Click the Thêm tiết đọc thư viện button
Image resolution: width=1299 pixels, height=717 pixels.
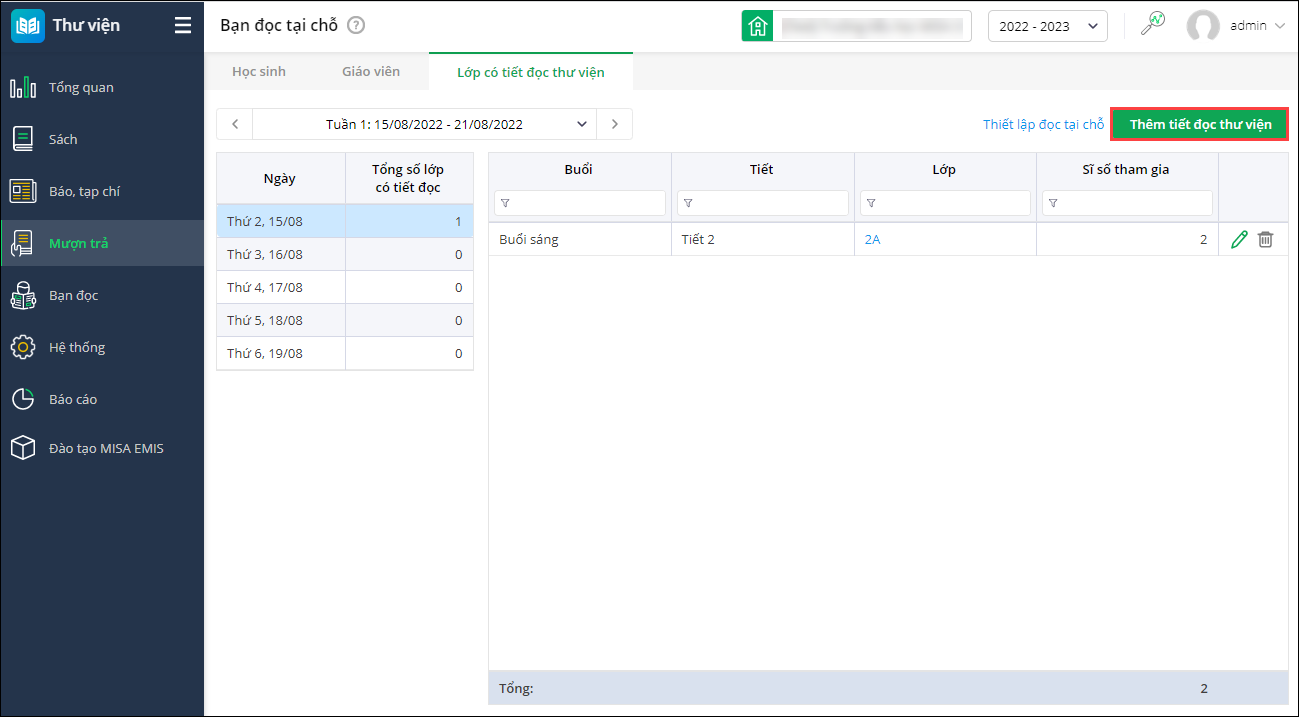coord(1200,124)
